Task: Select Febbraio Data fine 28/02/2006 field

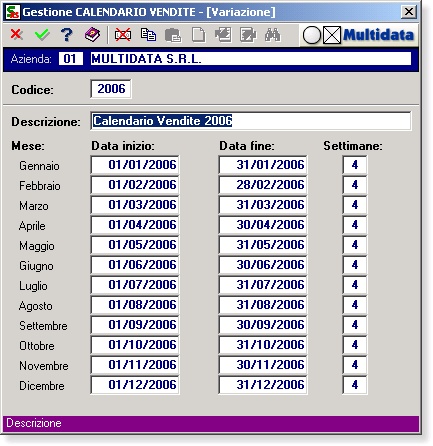Action: click(x=263, y=185)
